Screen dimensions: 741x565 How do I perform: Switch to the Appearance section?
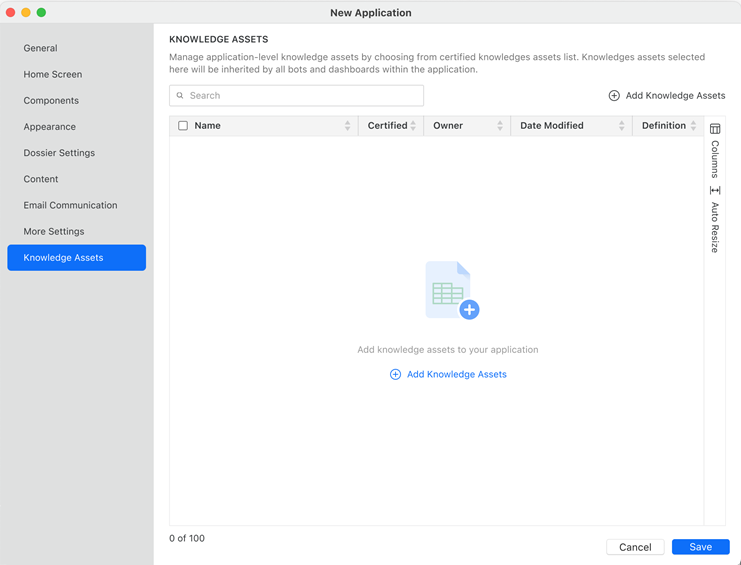tap(50, 127)
